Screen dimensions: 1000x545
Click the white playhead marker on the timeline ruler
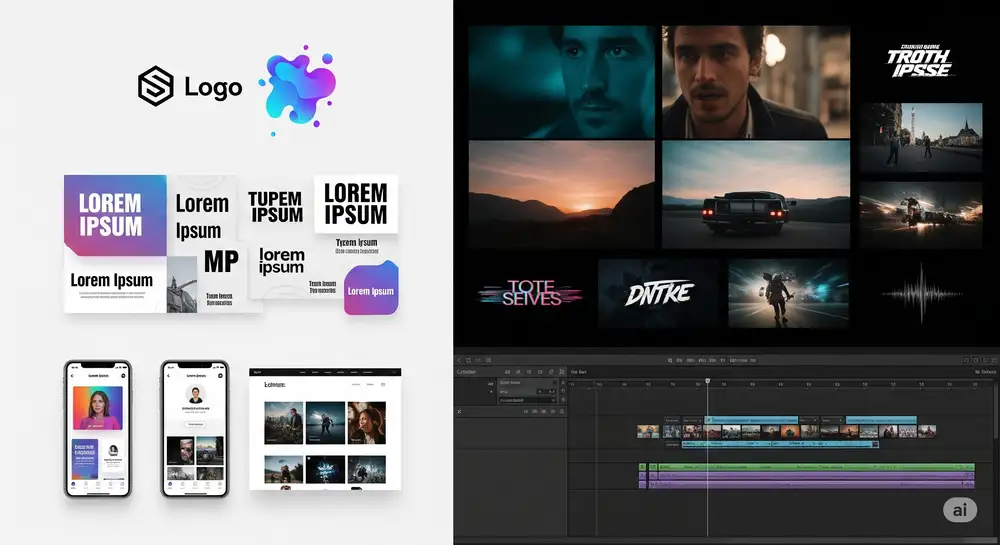pos(707,381)
